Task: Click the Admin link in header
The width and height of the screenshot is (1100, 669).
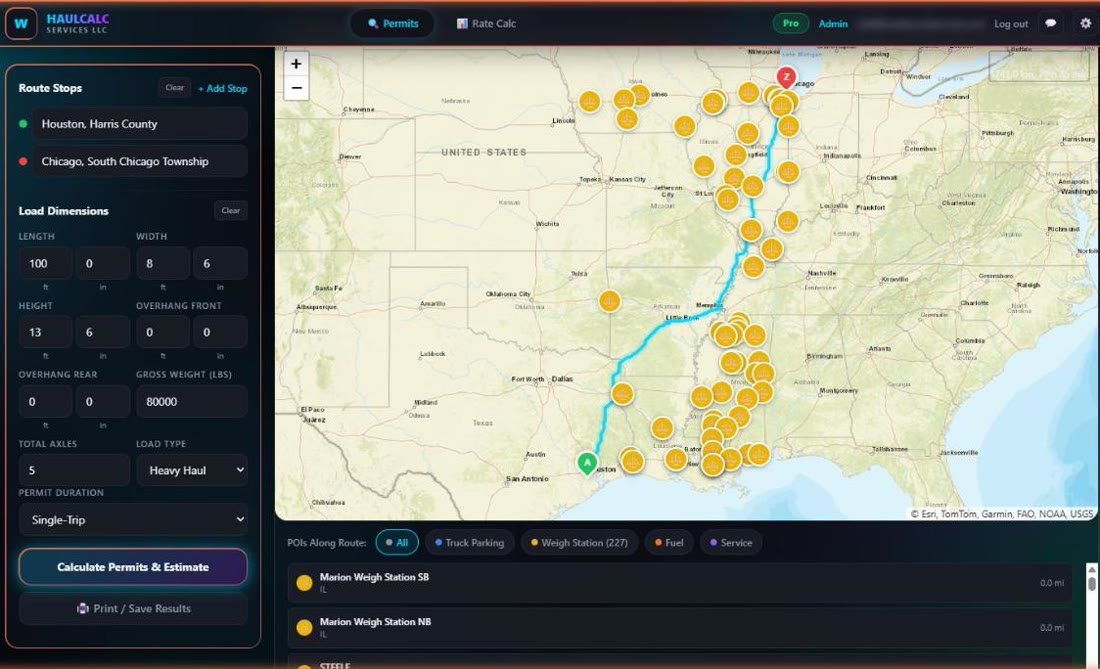Action: pyautogui.click(x=833, y=24)
